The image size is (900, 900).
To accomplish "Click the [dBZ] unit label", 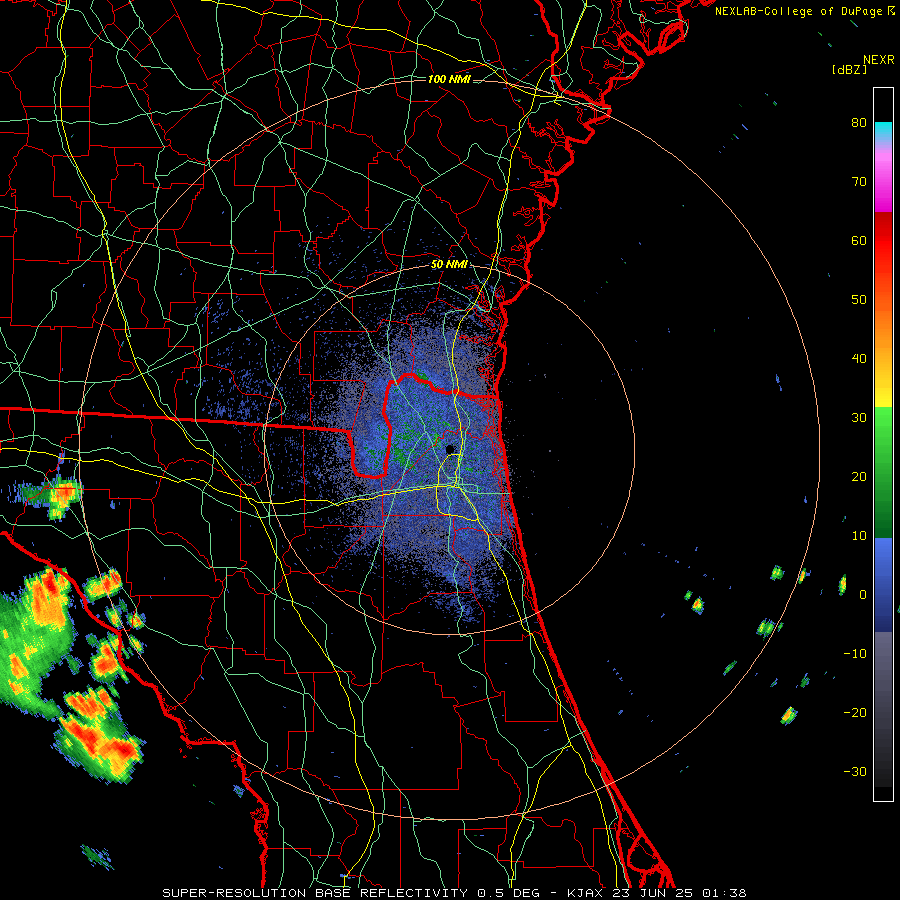I will (x=849, y=70).
